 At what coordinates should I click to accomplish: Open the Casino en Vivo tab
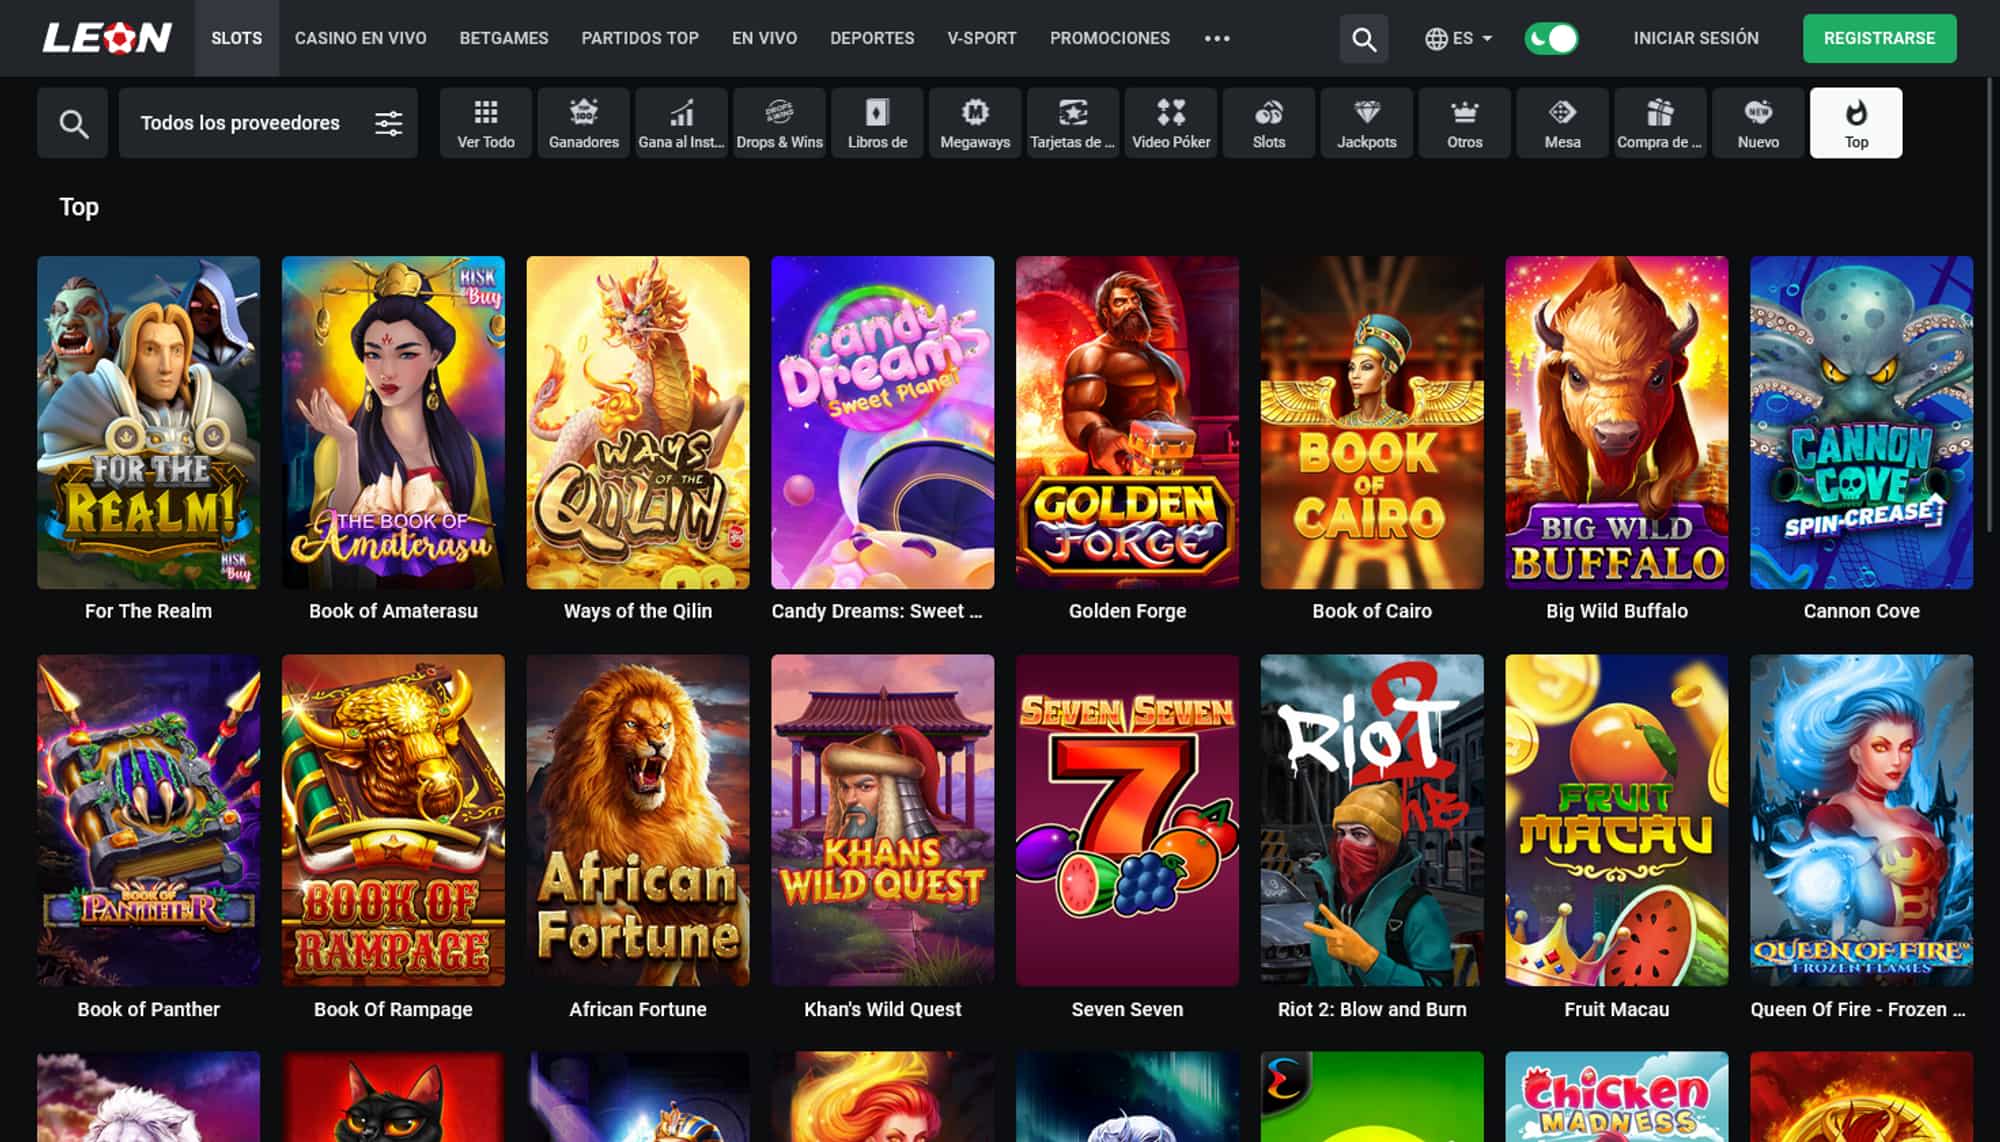360,38
